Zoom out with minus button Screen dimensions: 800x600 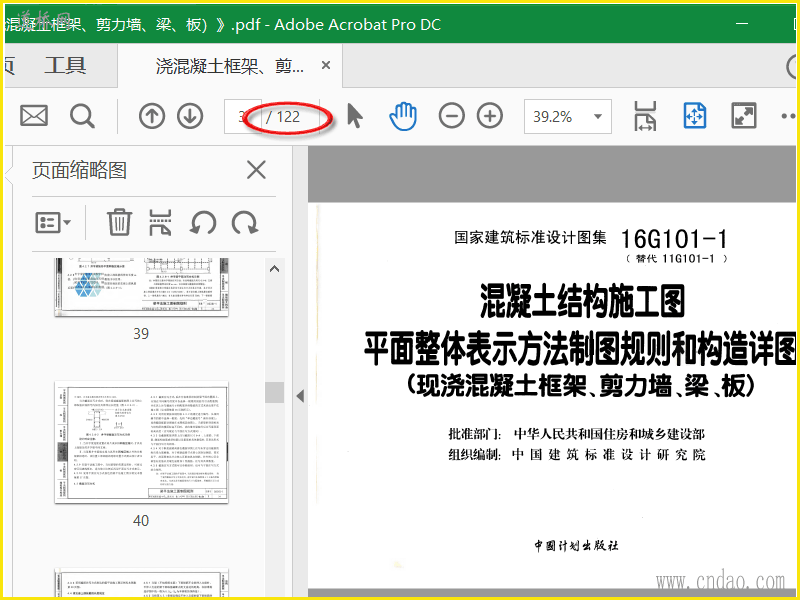coord(452,116)
